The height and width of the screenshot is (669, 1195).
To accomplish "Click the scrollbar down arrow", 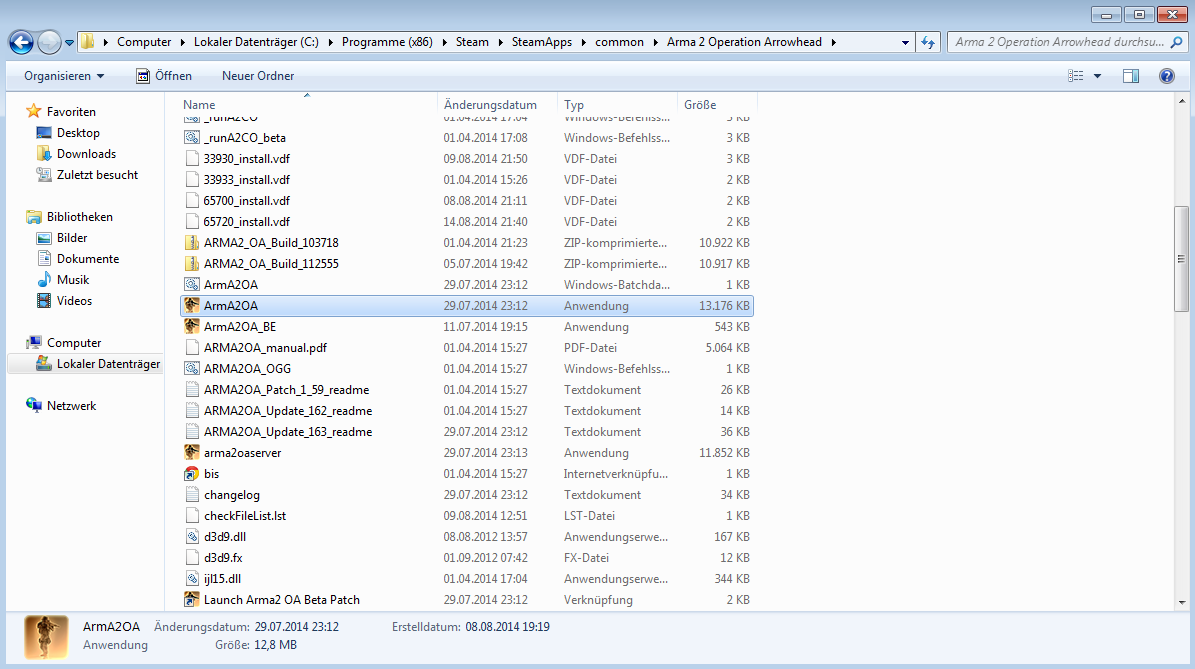I will [x=1181, y=603].
